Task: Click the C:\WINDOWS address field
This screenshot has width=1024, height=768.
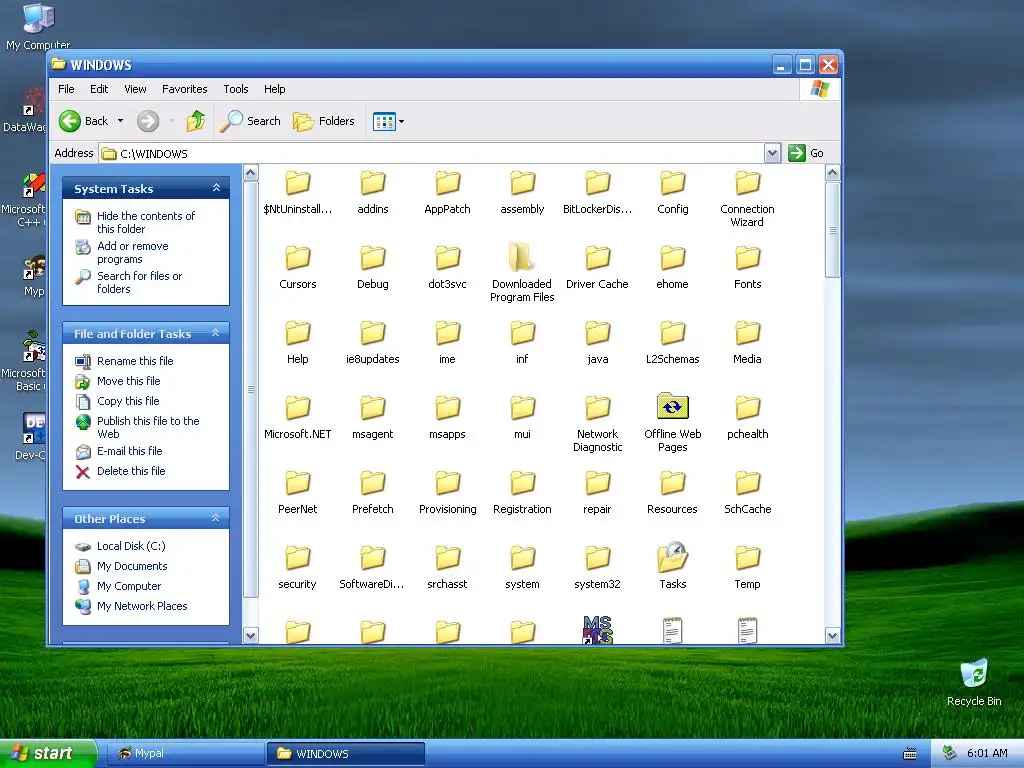Action: (x=431, y=153)
